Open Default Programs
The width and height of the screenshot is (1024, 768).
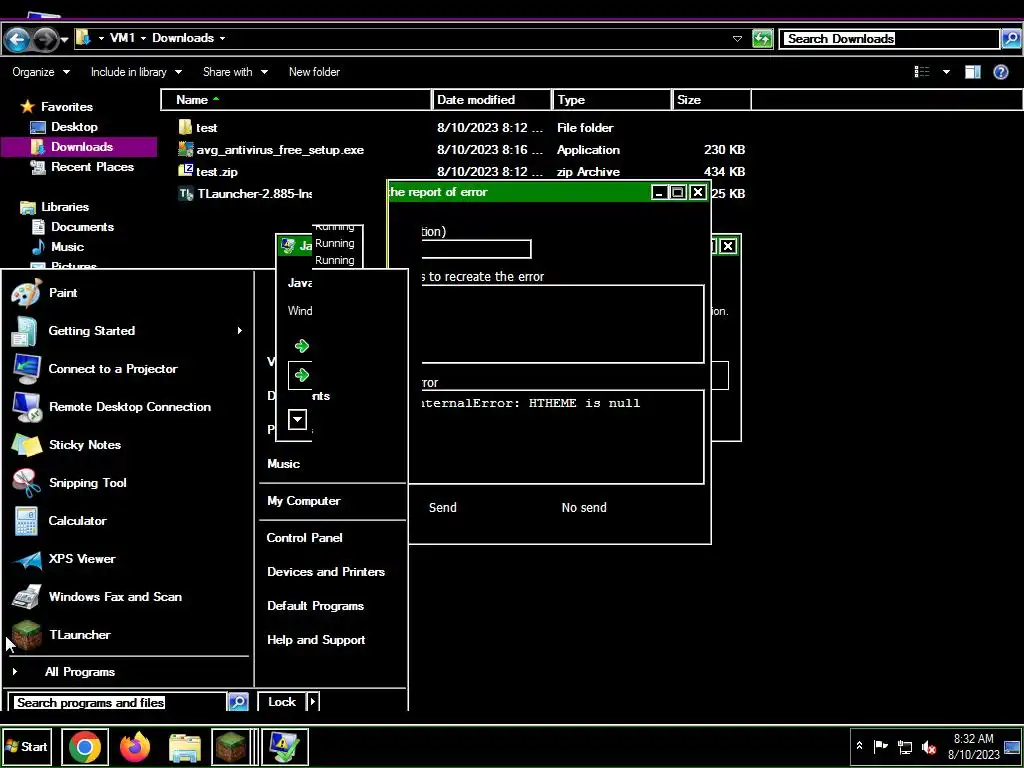(x=315, y=606)
